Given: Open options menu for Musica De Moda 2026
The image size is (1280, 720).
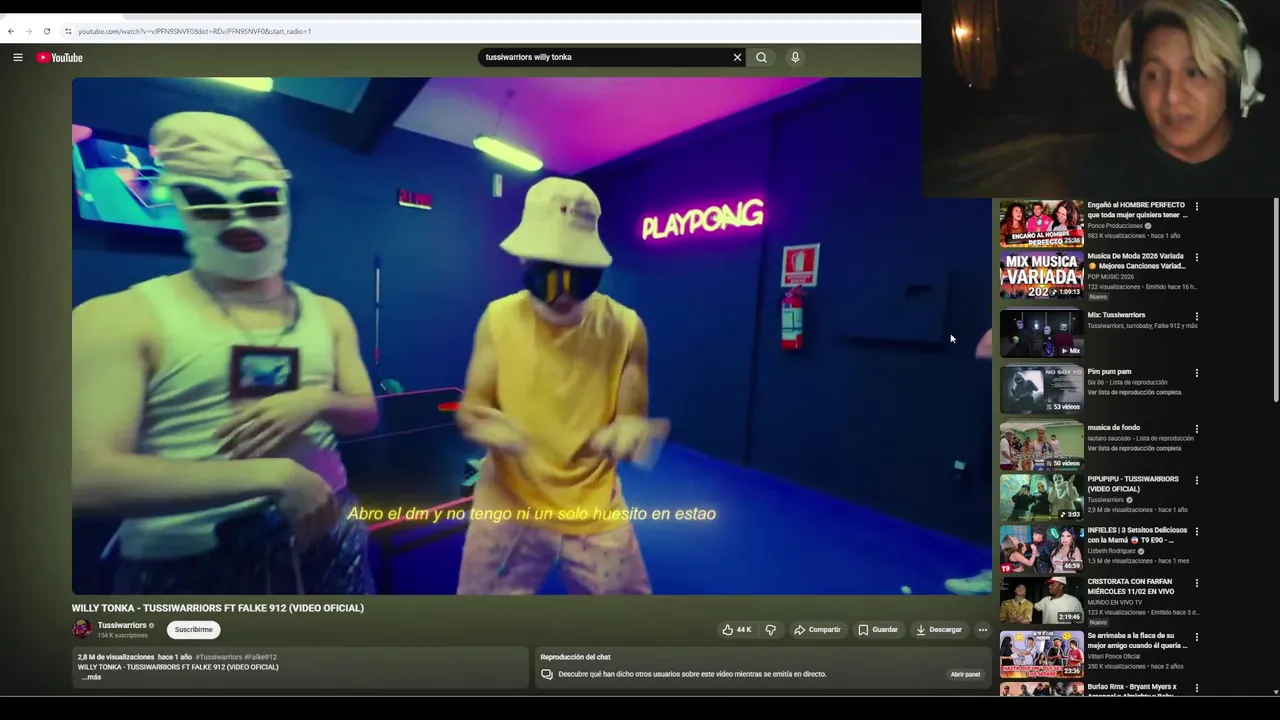Looking at the screenshot, I should (x=1197, y=258).
